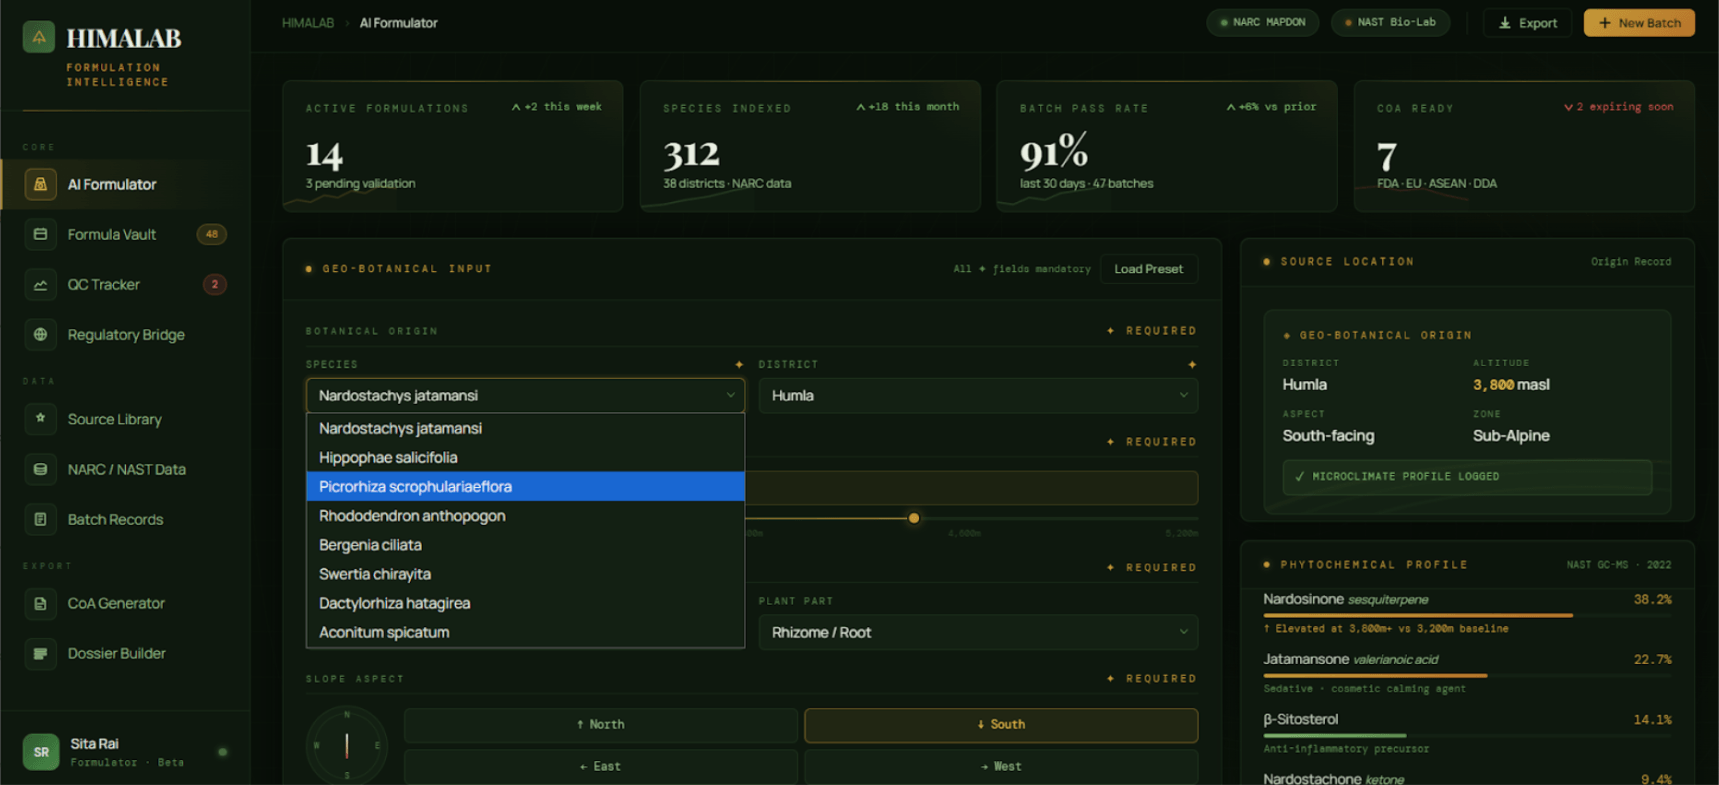Viewport: 1719px width, 785px height.
Task: Click the QC Tracker chart icon
Action: coord(40,285)
